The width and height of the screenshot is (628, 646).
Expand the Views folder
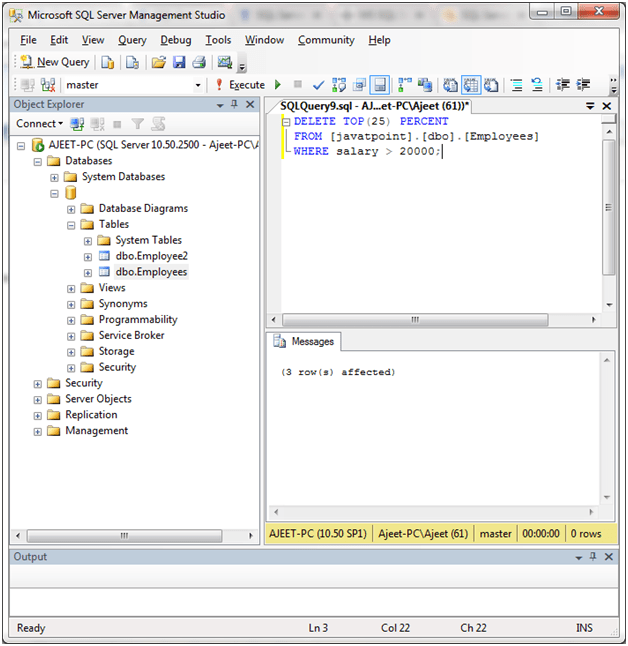[71, 289]
